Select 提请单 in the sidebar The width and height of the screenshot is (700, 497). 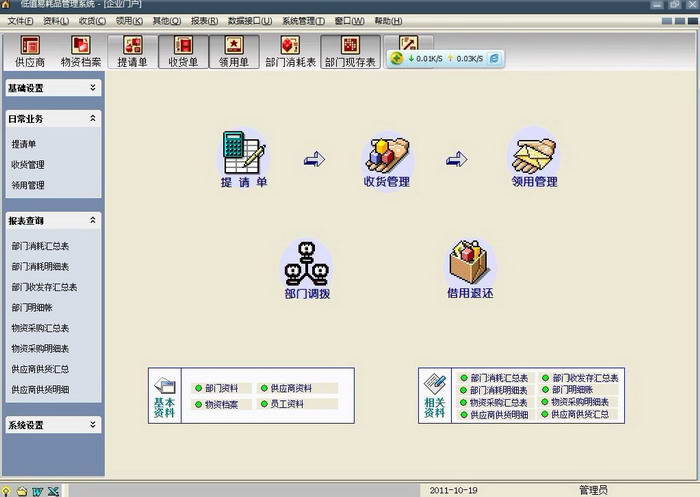click(x=24, y=144)
